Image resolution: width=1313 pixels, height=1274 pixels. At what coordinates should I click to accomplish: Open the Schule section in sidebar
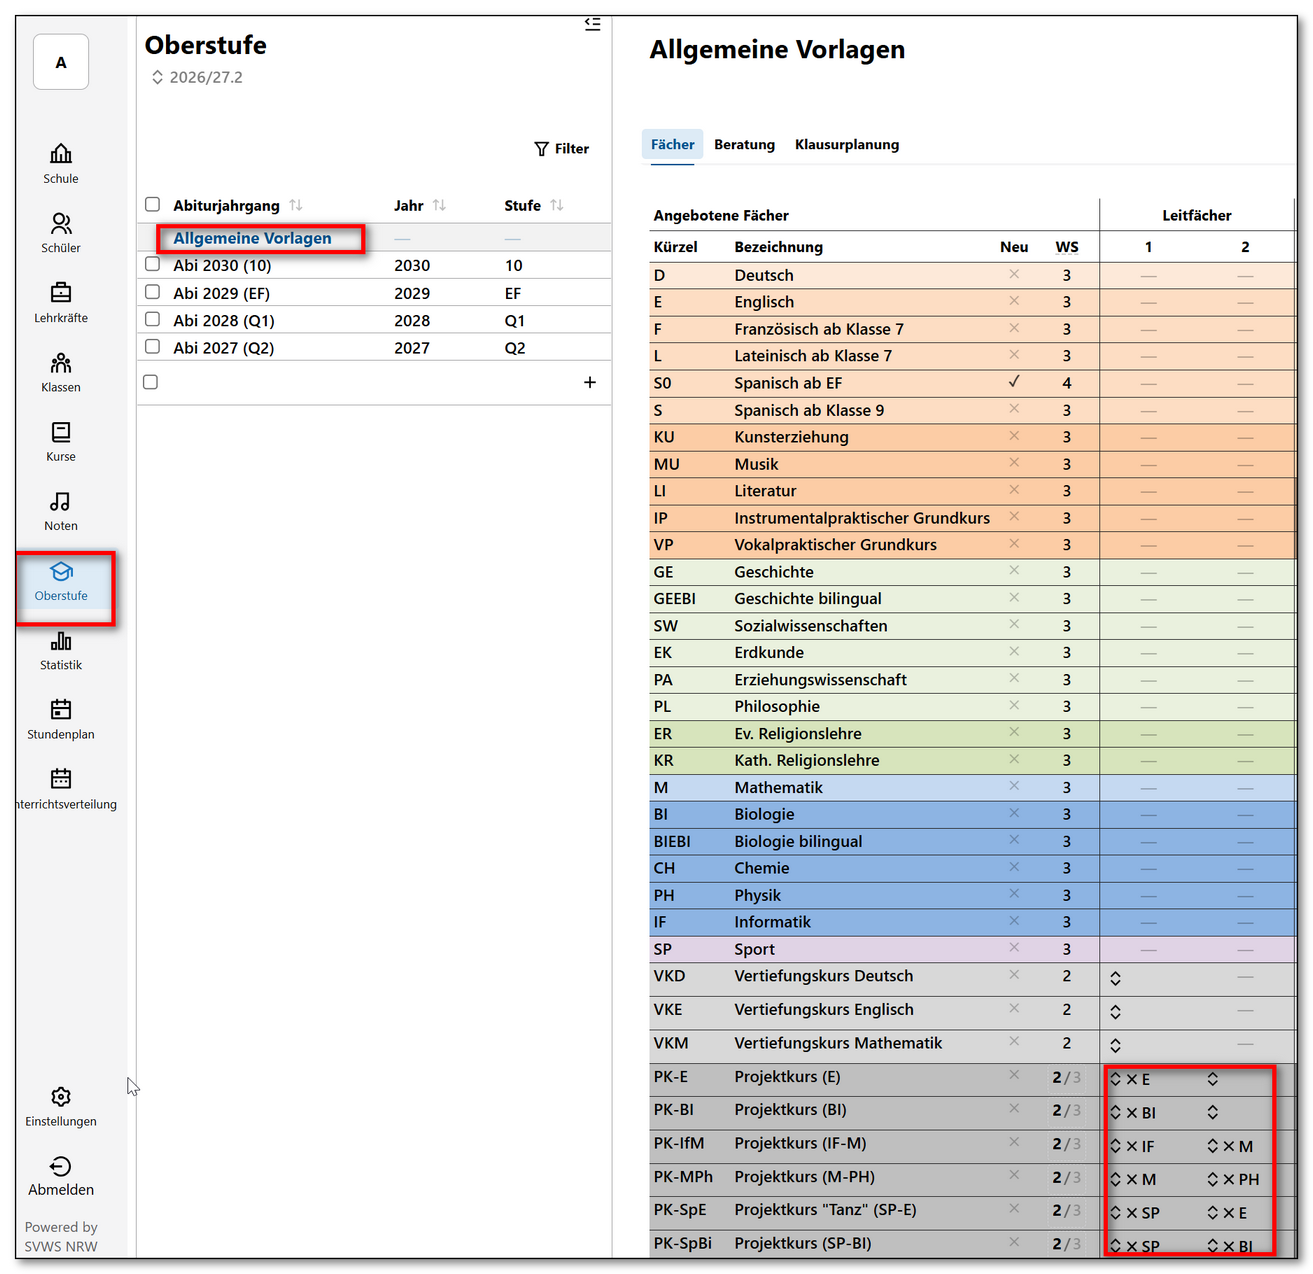pos(61,164)
